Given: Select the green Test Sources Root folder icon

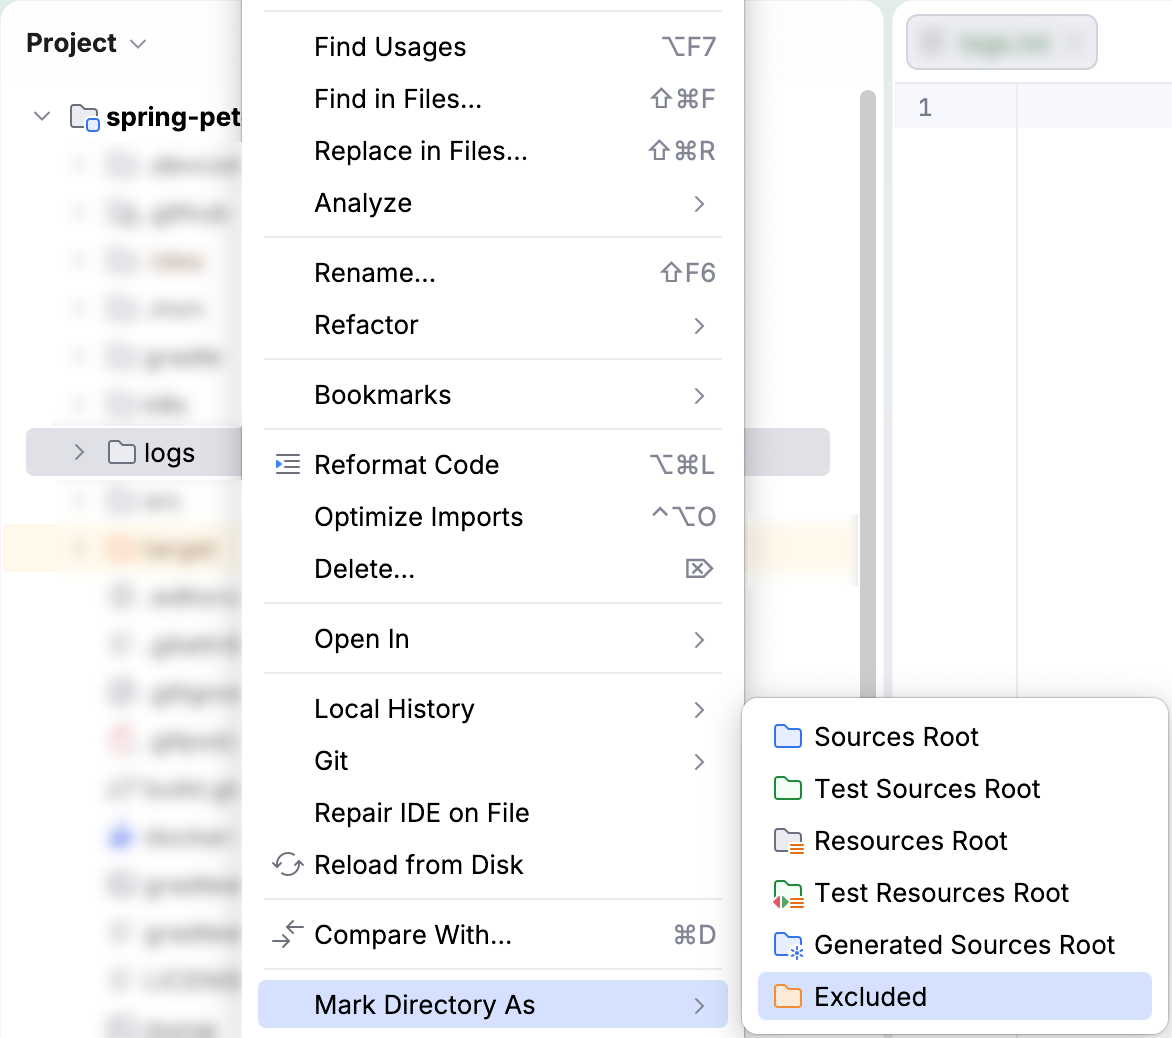Looking at the screenshot, I should [786, 788].
